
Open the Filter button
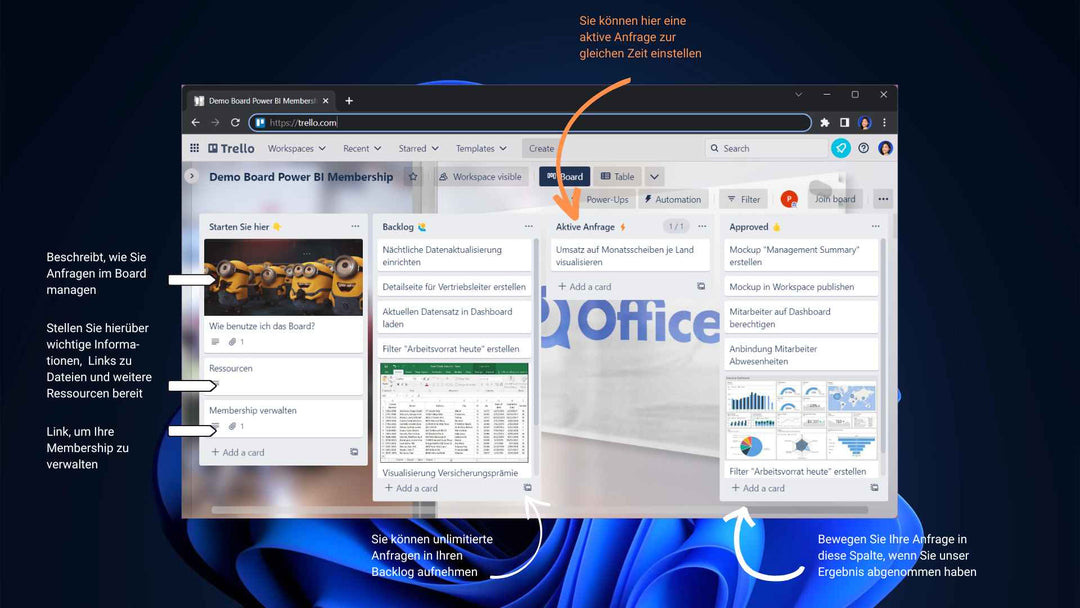point(743,199)
